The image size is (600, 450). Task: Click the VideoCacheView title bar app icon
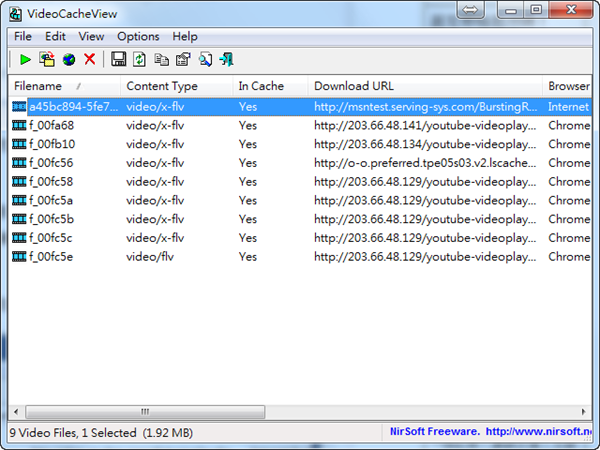click(15, 14)
